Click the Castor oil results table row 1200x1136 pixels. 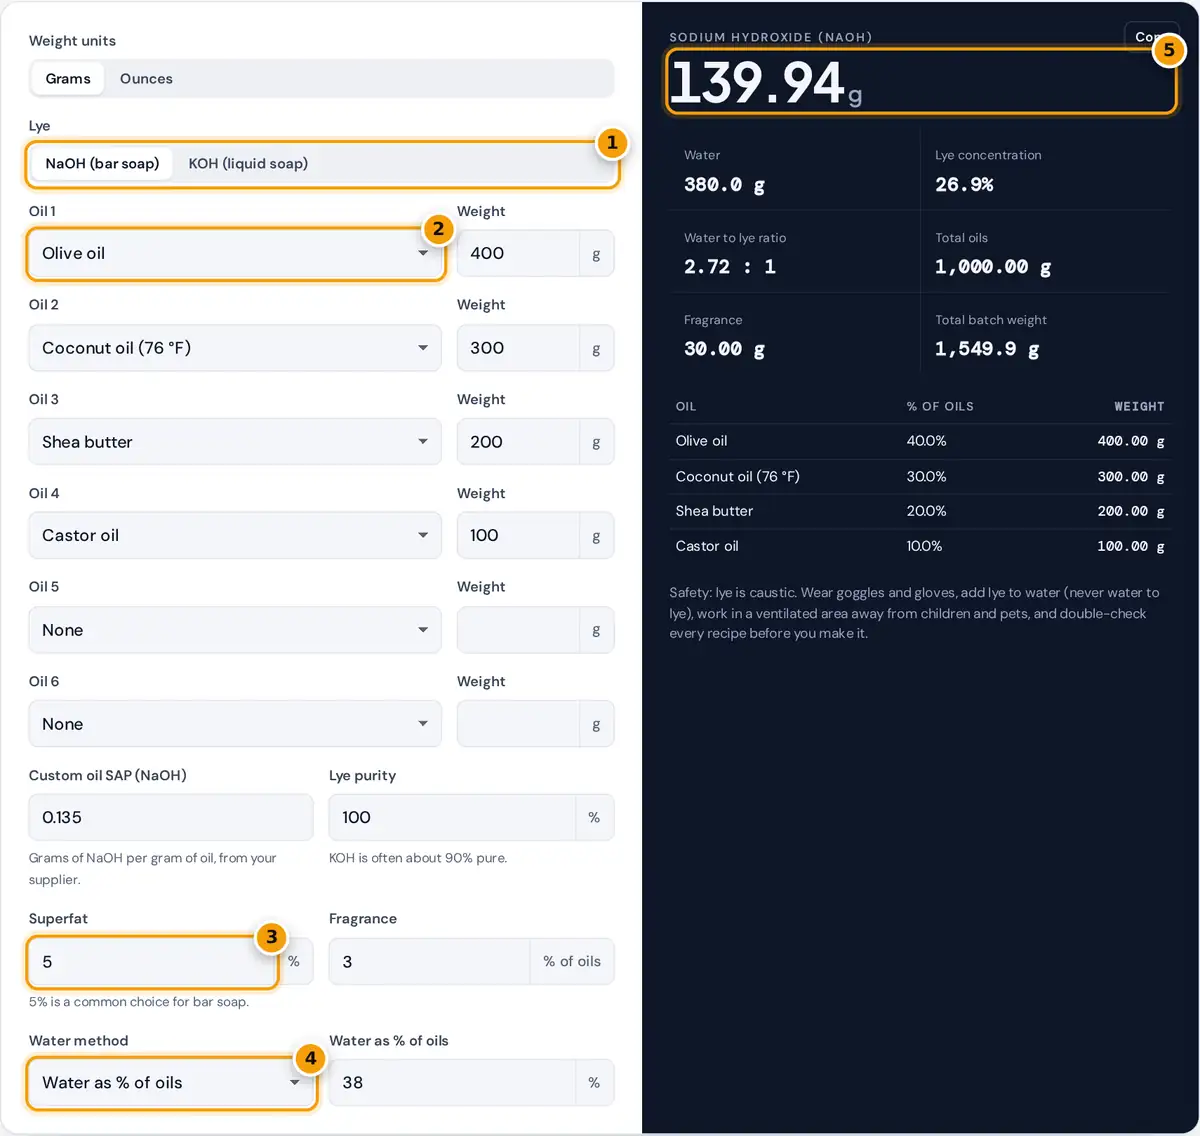click(x=920, y=546)
